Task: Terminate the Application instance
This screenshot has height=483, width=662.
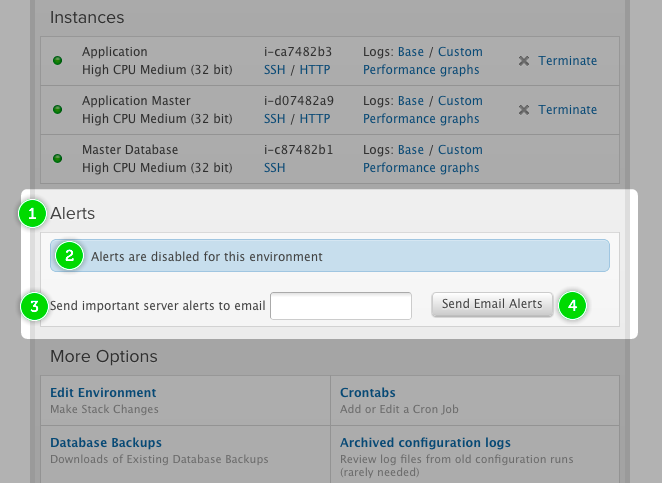Action: [567, 61]
